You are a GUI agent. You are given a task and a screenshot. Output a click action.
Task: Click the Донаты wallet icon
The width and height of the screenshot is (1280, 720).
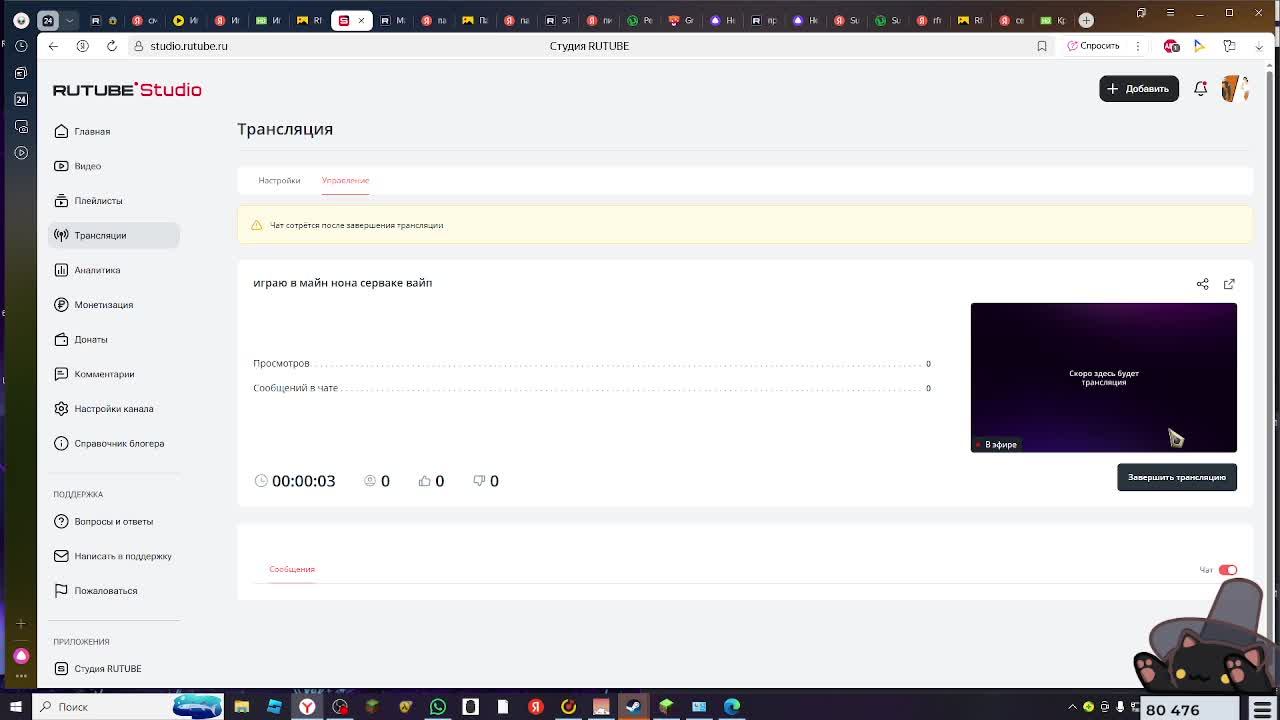pos(61,339)
